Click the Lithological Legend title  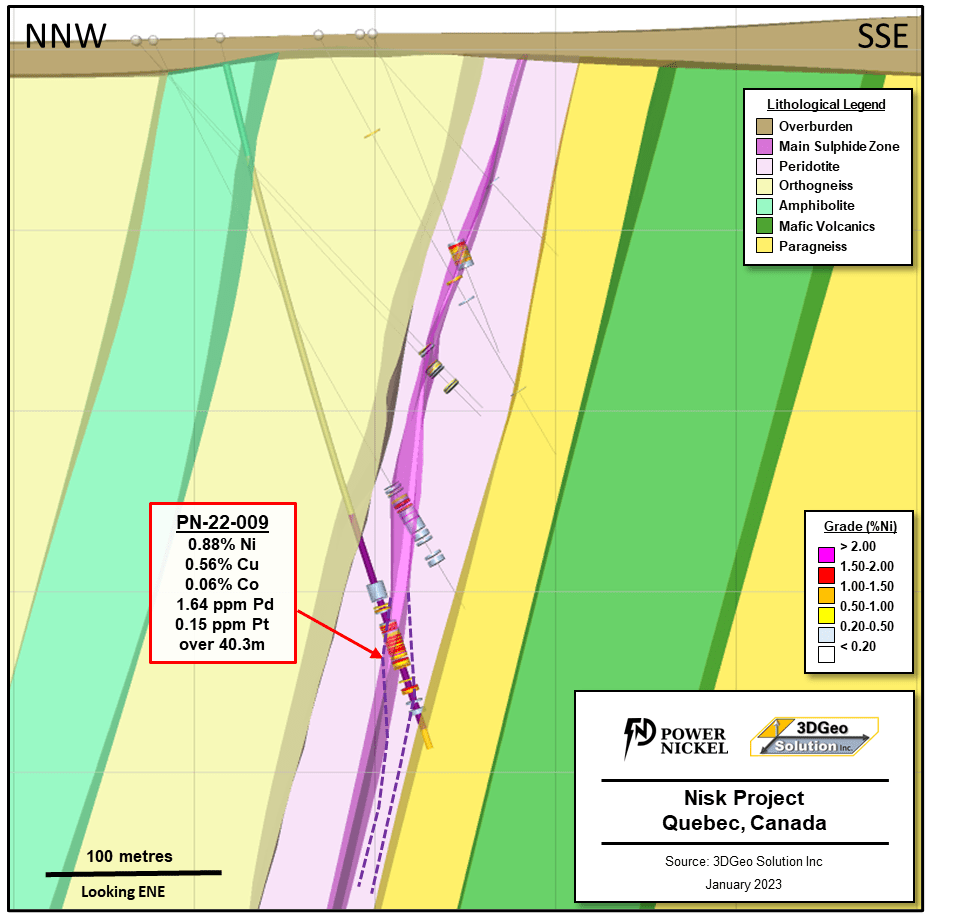tap(826, 104)
